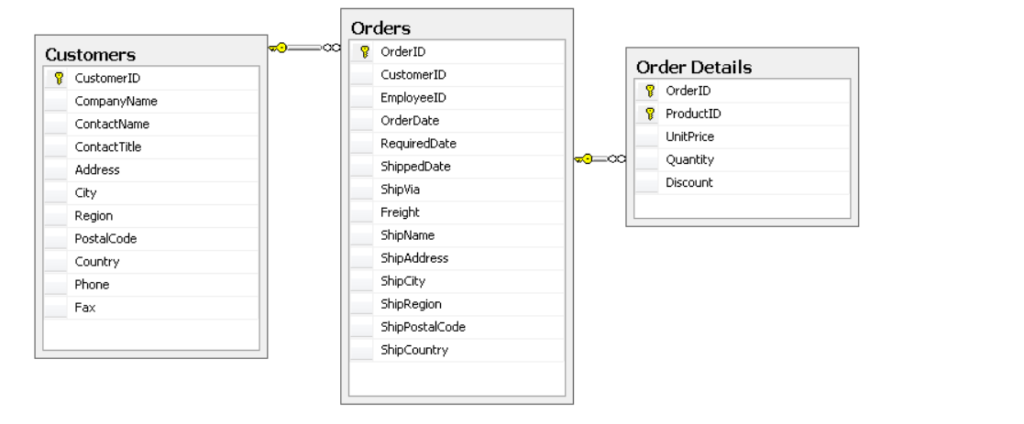Select Quantity column in Order Details table
The image size is (1024, 424).
(x=742, y=159)
